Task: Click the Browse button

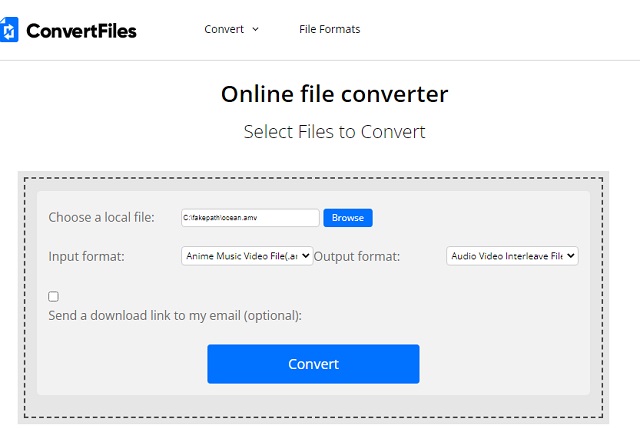Action: tap(348, 218)
